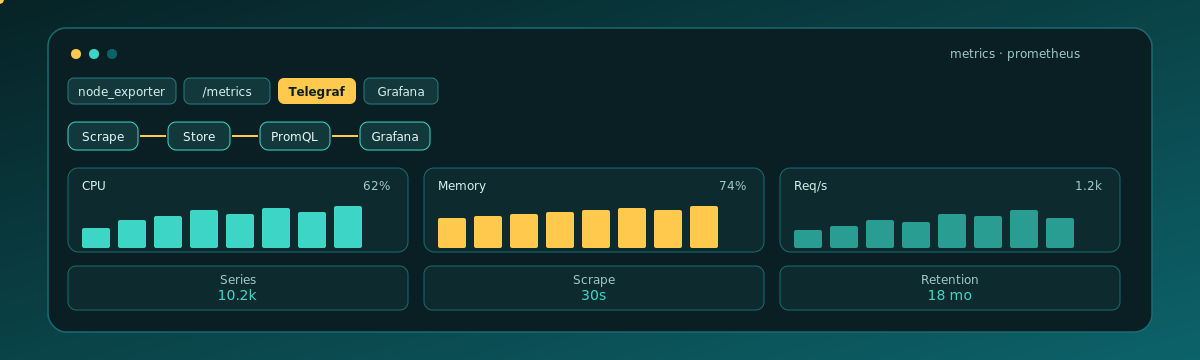The height and width of the screenshot is (360, 1200).
Task: Open the CPU chart panel
Action: 238,210
